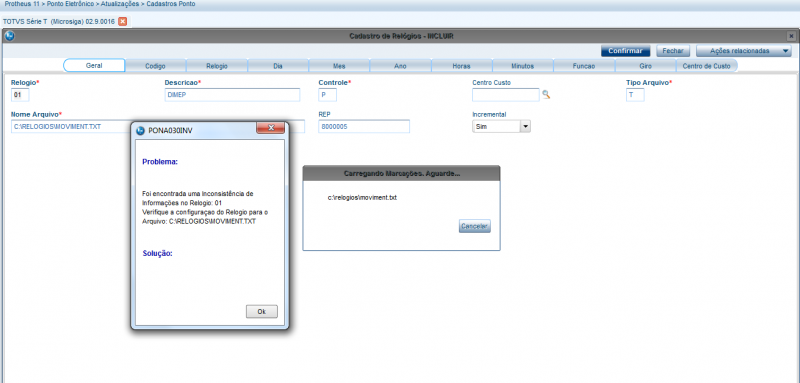Click the Controle field containing P
The image size is (800, 383).
point(328,95)
